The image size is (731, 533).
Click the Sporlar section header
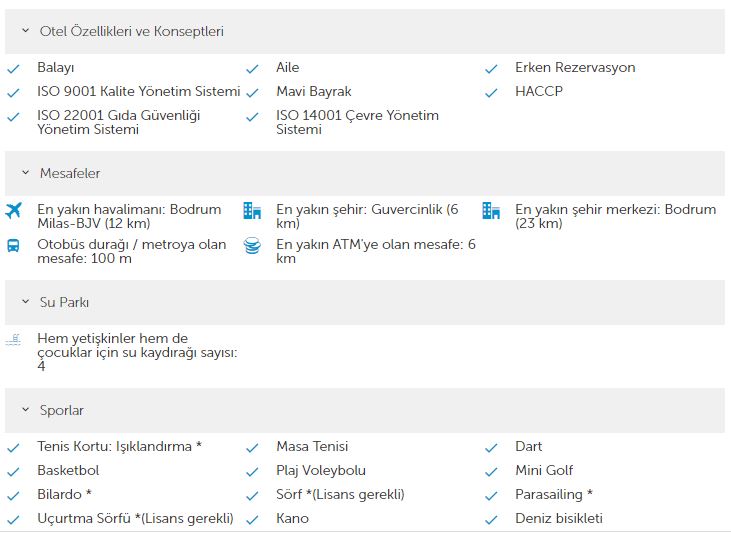365,410
